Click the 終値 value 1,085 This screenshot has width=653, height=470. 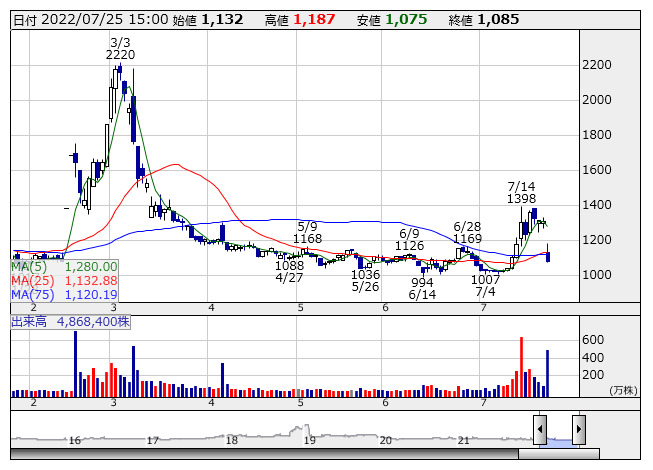497,19
